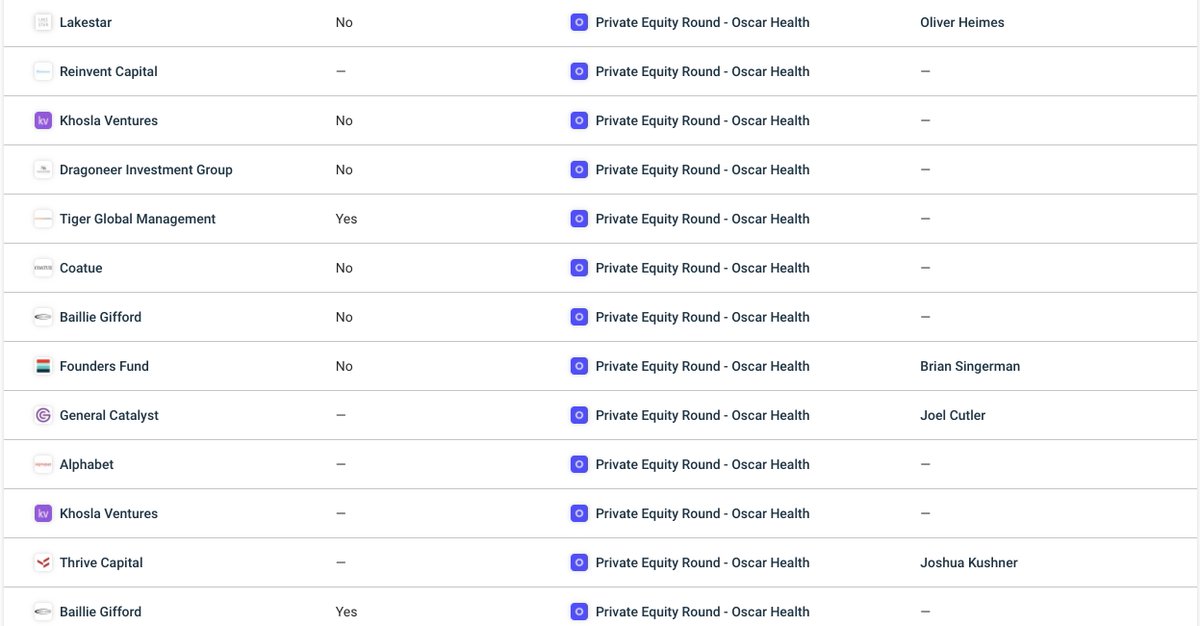Open the Tiger Global Management name link
The image size is (1200, 626).
(138, 219)
